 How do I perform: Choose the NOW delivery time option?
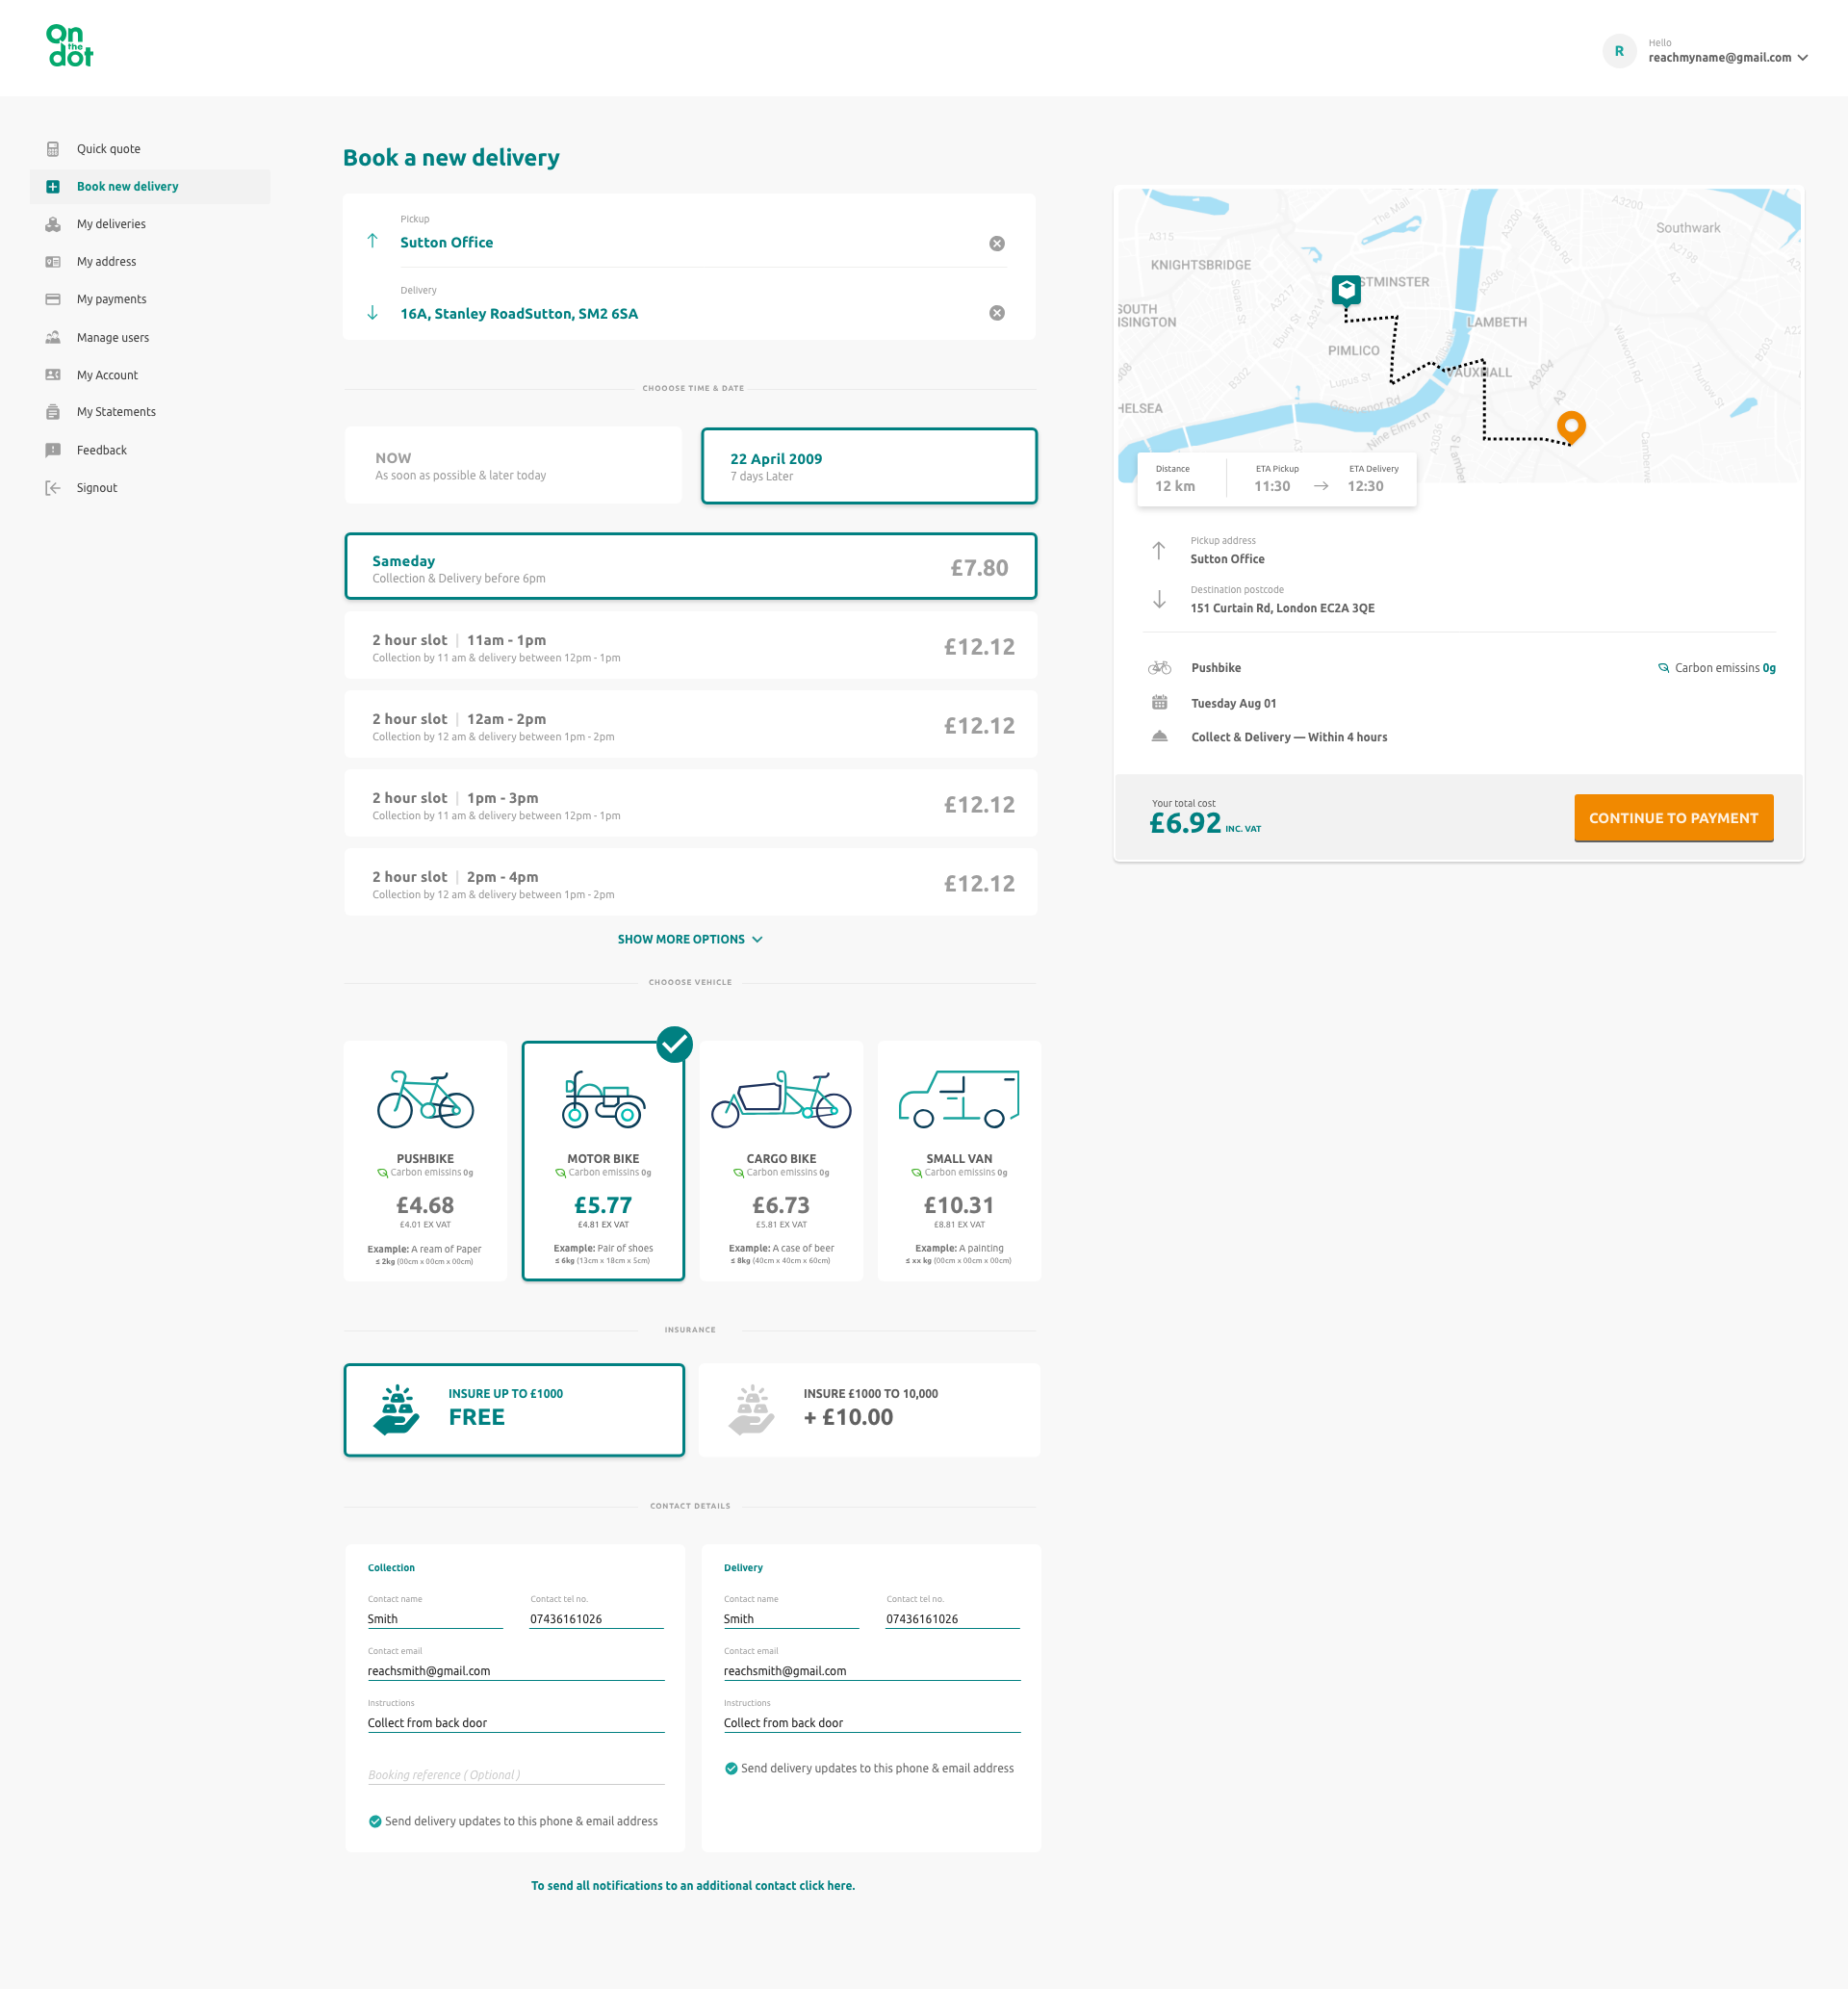click(513, 465)
